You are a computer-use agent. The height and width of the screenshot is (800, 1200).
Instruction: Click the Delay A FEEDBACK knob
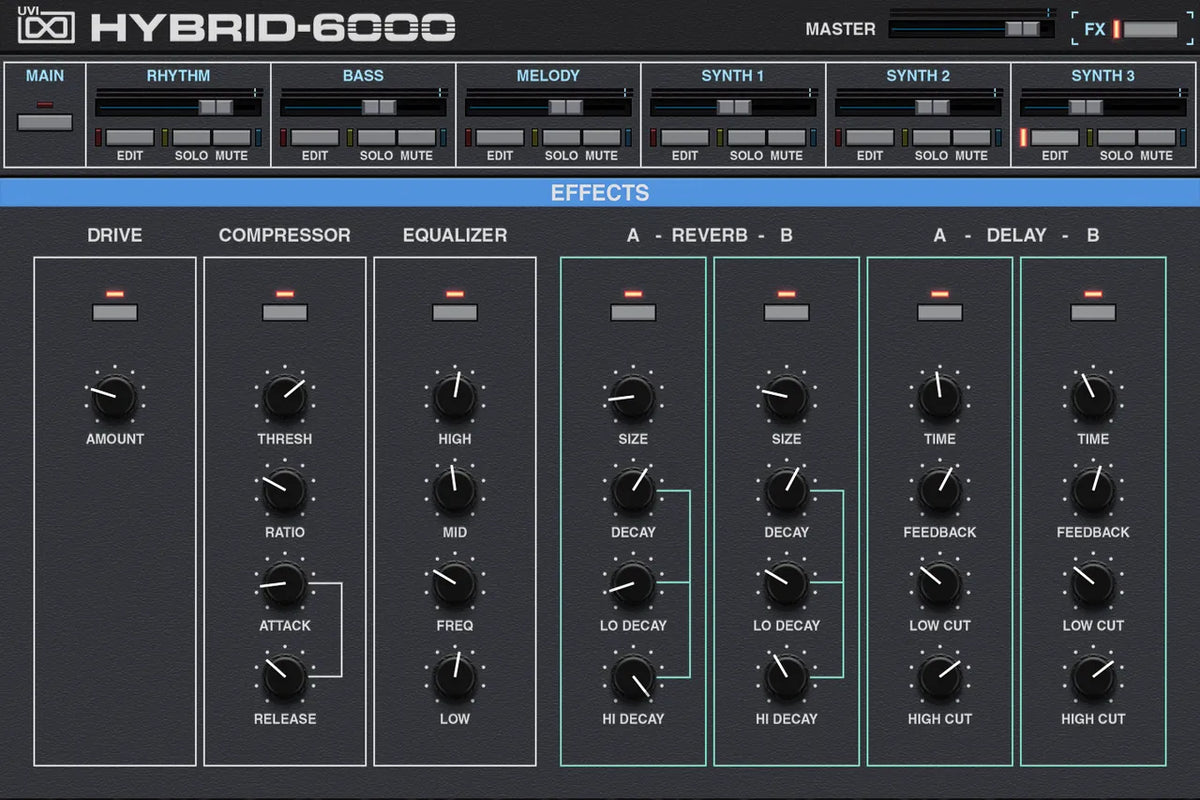pyautogui.click(x=939, y=491)
